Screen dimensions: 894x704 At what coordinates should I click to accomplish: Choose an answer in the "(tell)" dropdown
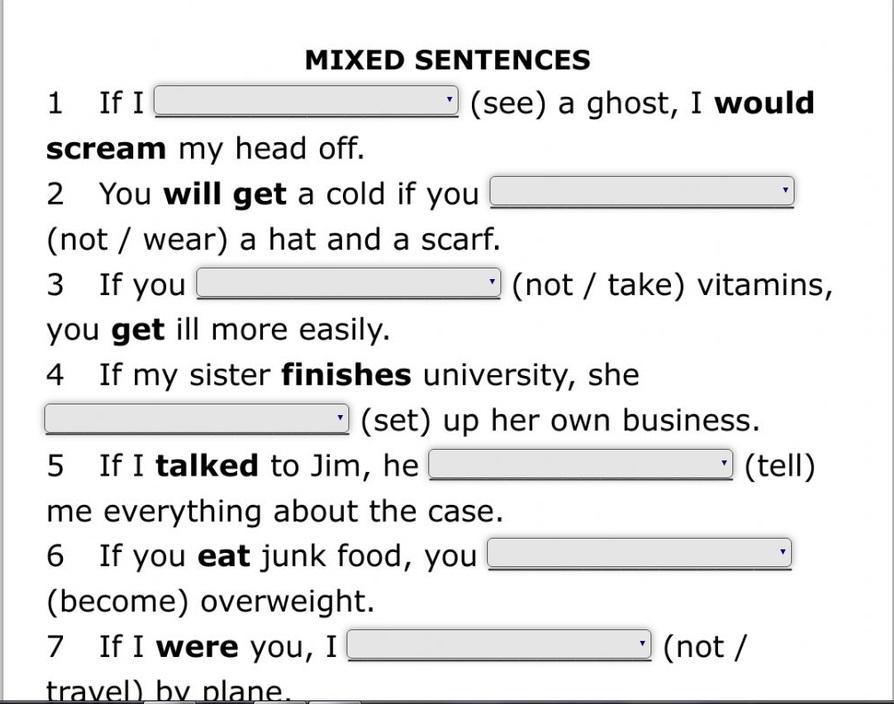pos(580,464)
